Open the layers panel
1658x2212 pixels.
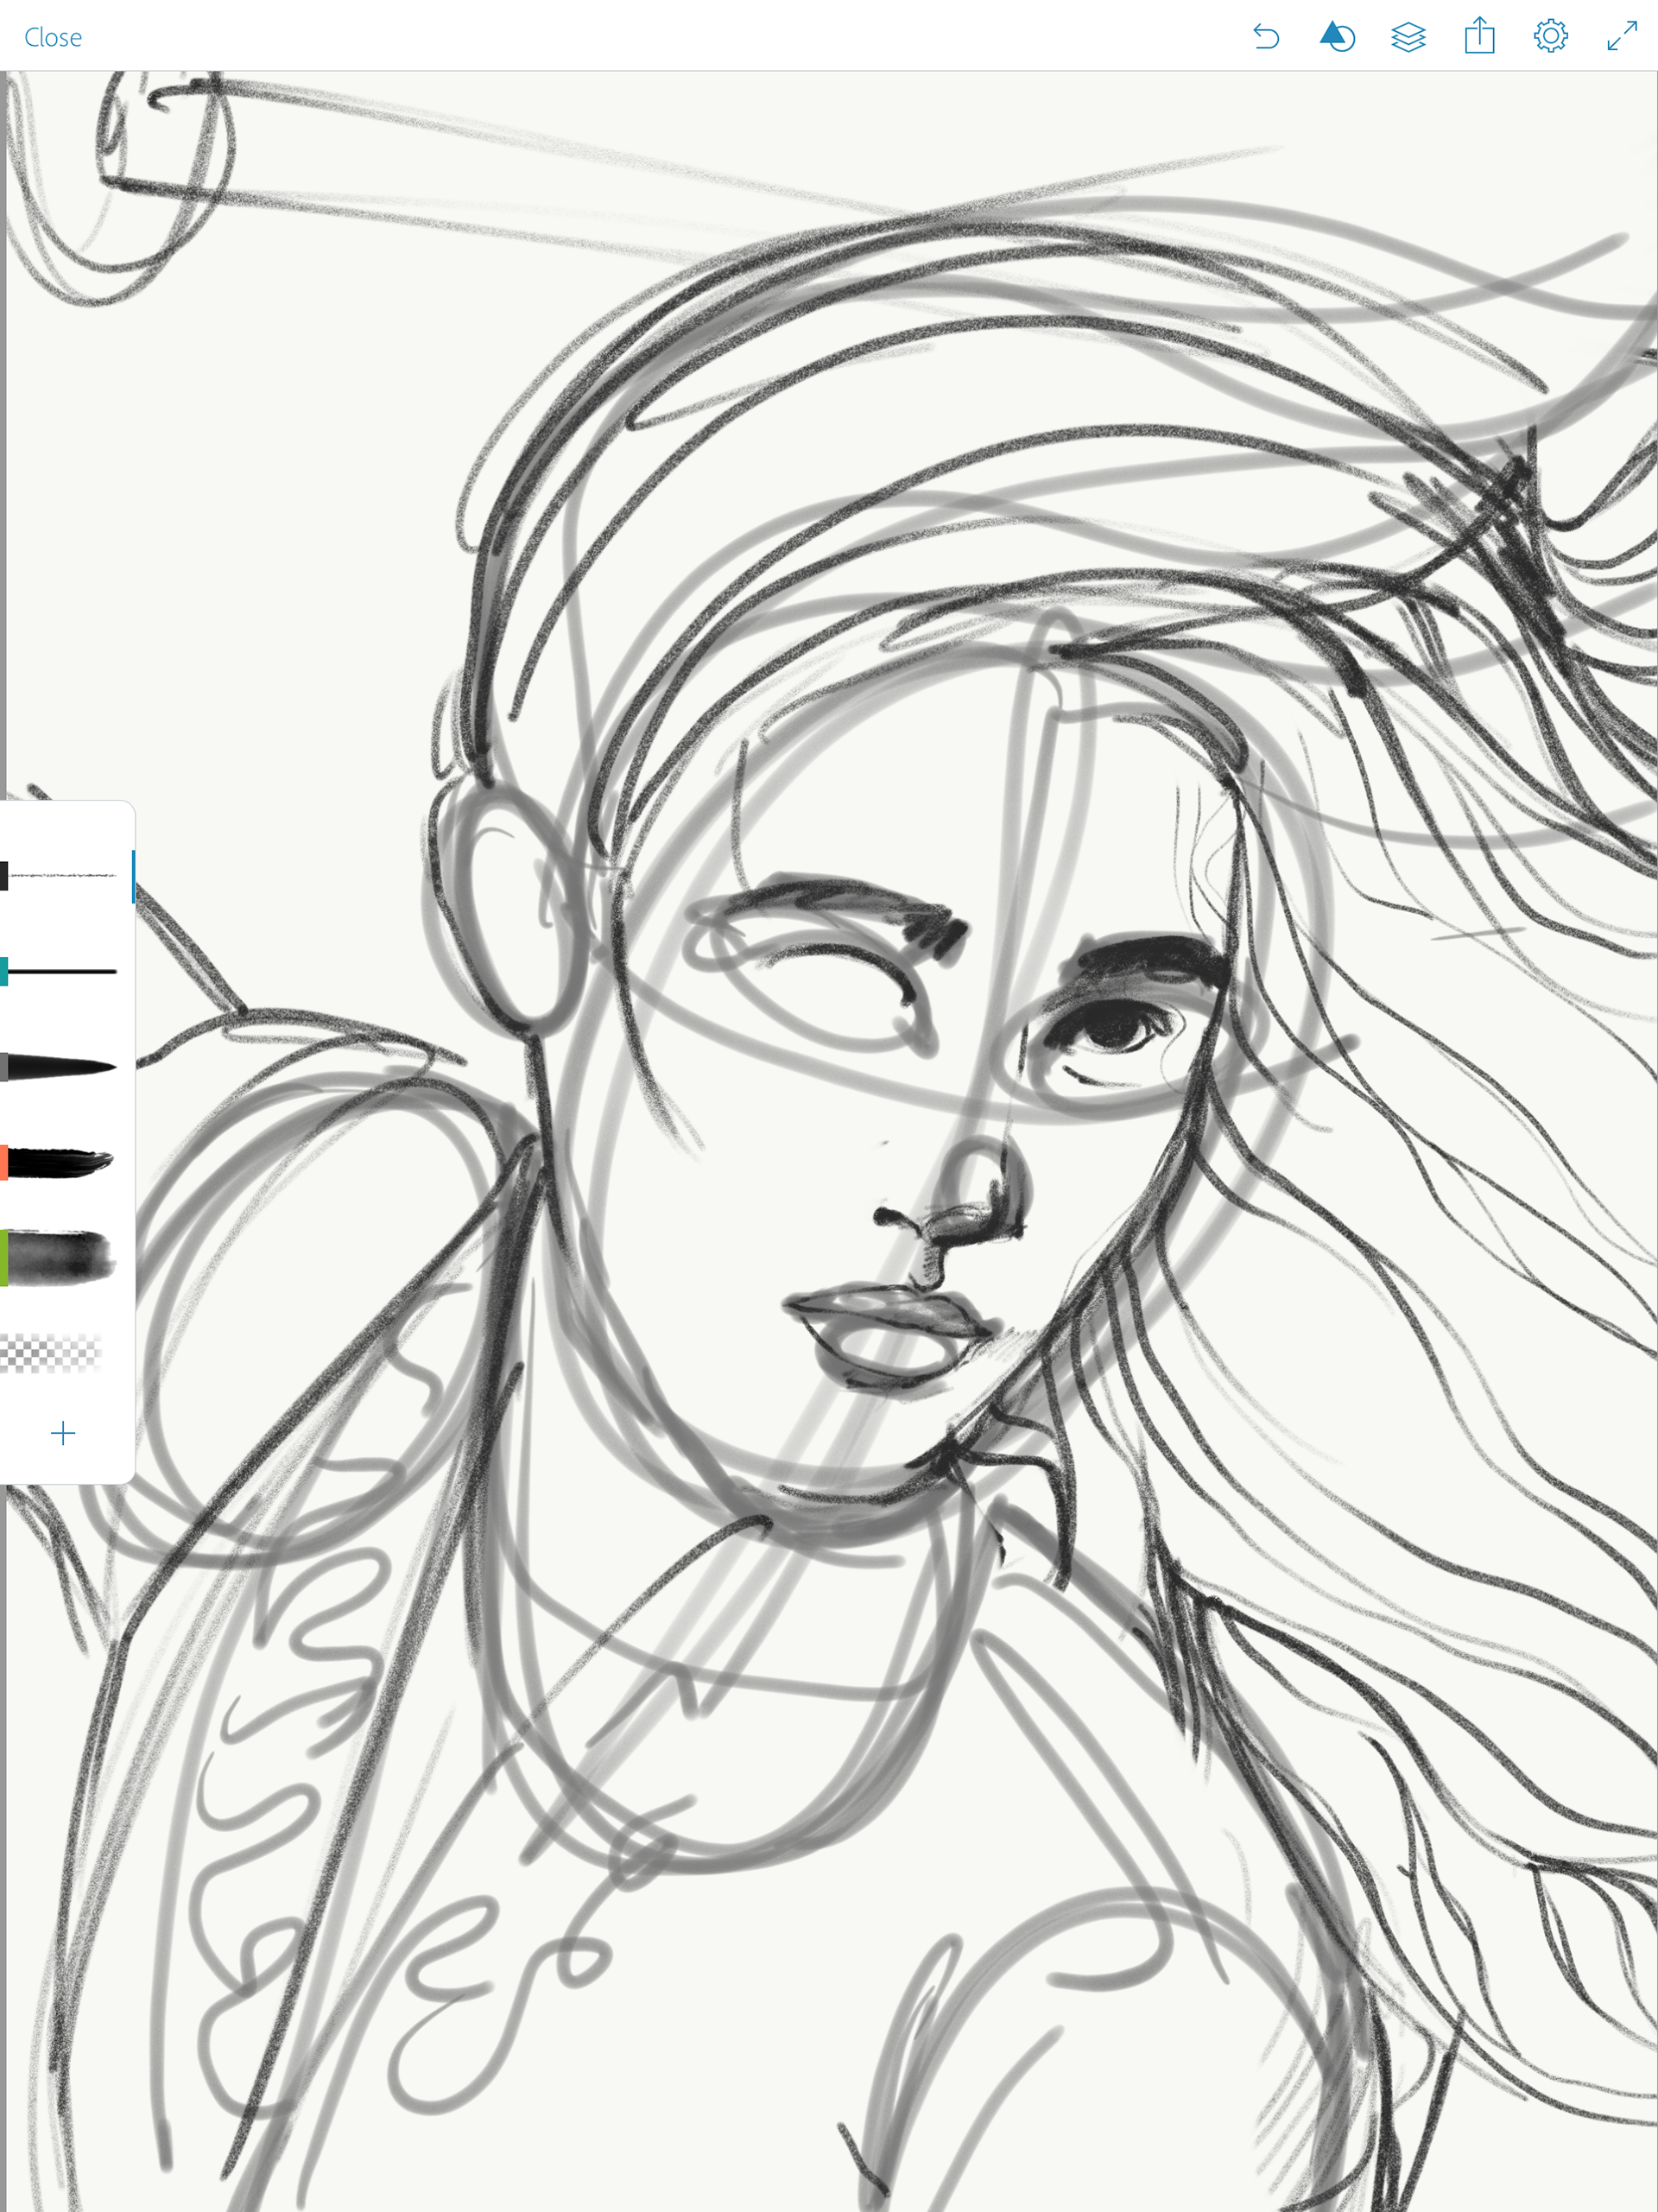[1408, 37]
